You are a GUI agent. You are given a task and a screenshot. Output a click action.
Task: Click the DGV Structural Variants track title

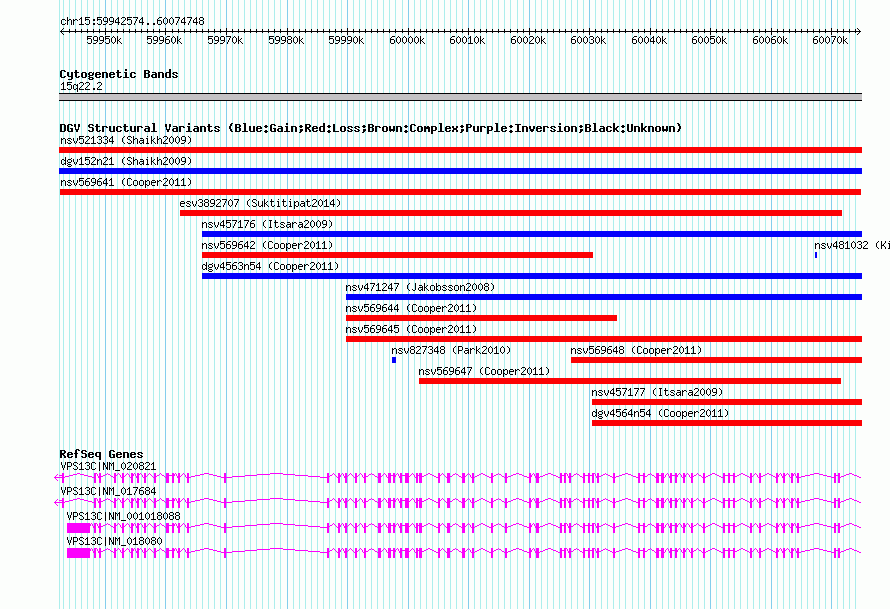(x=370, y=128)
